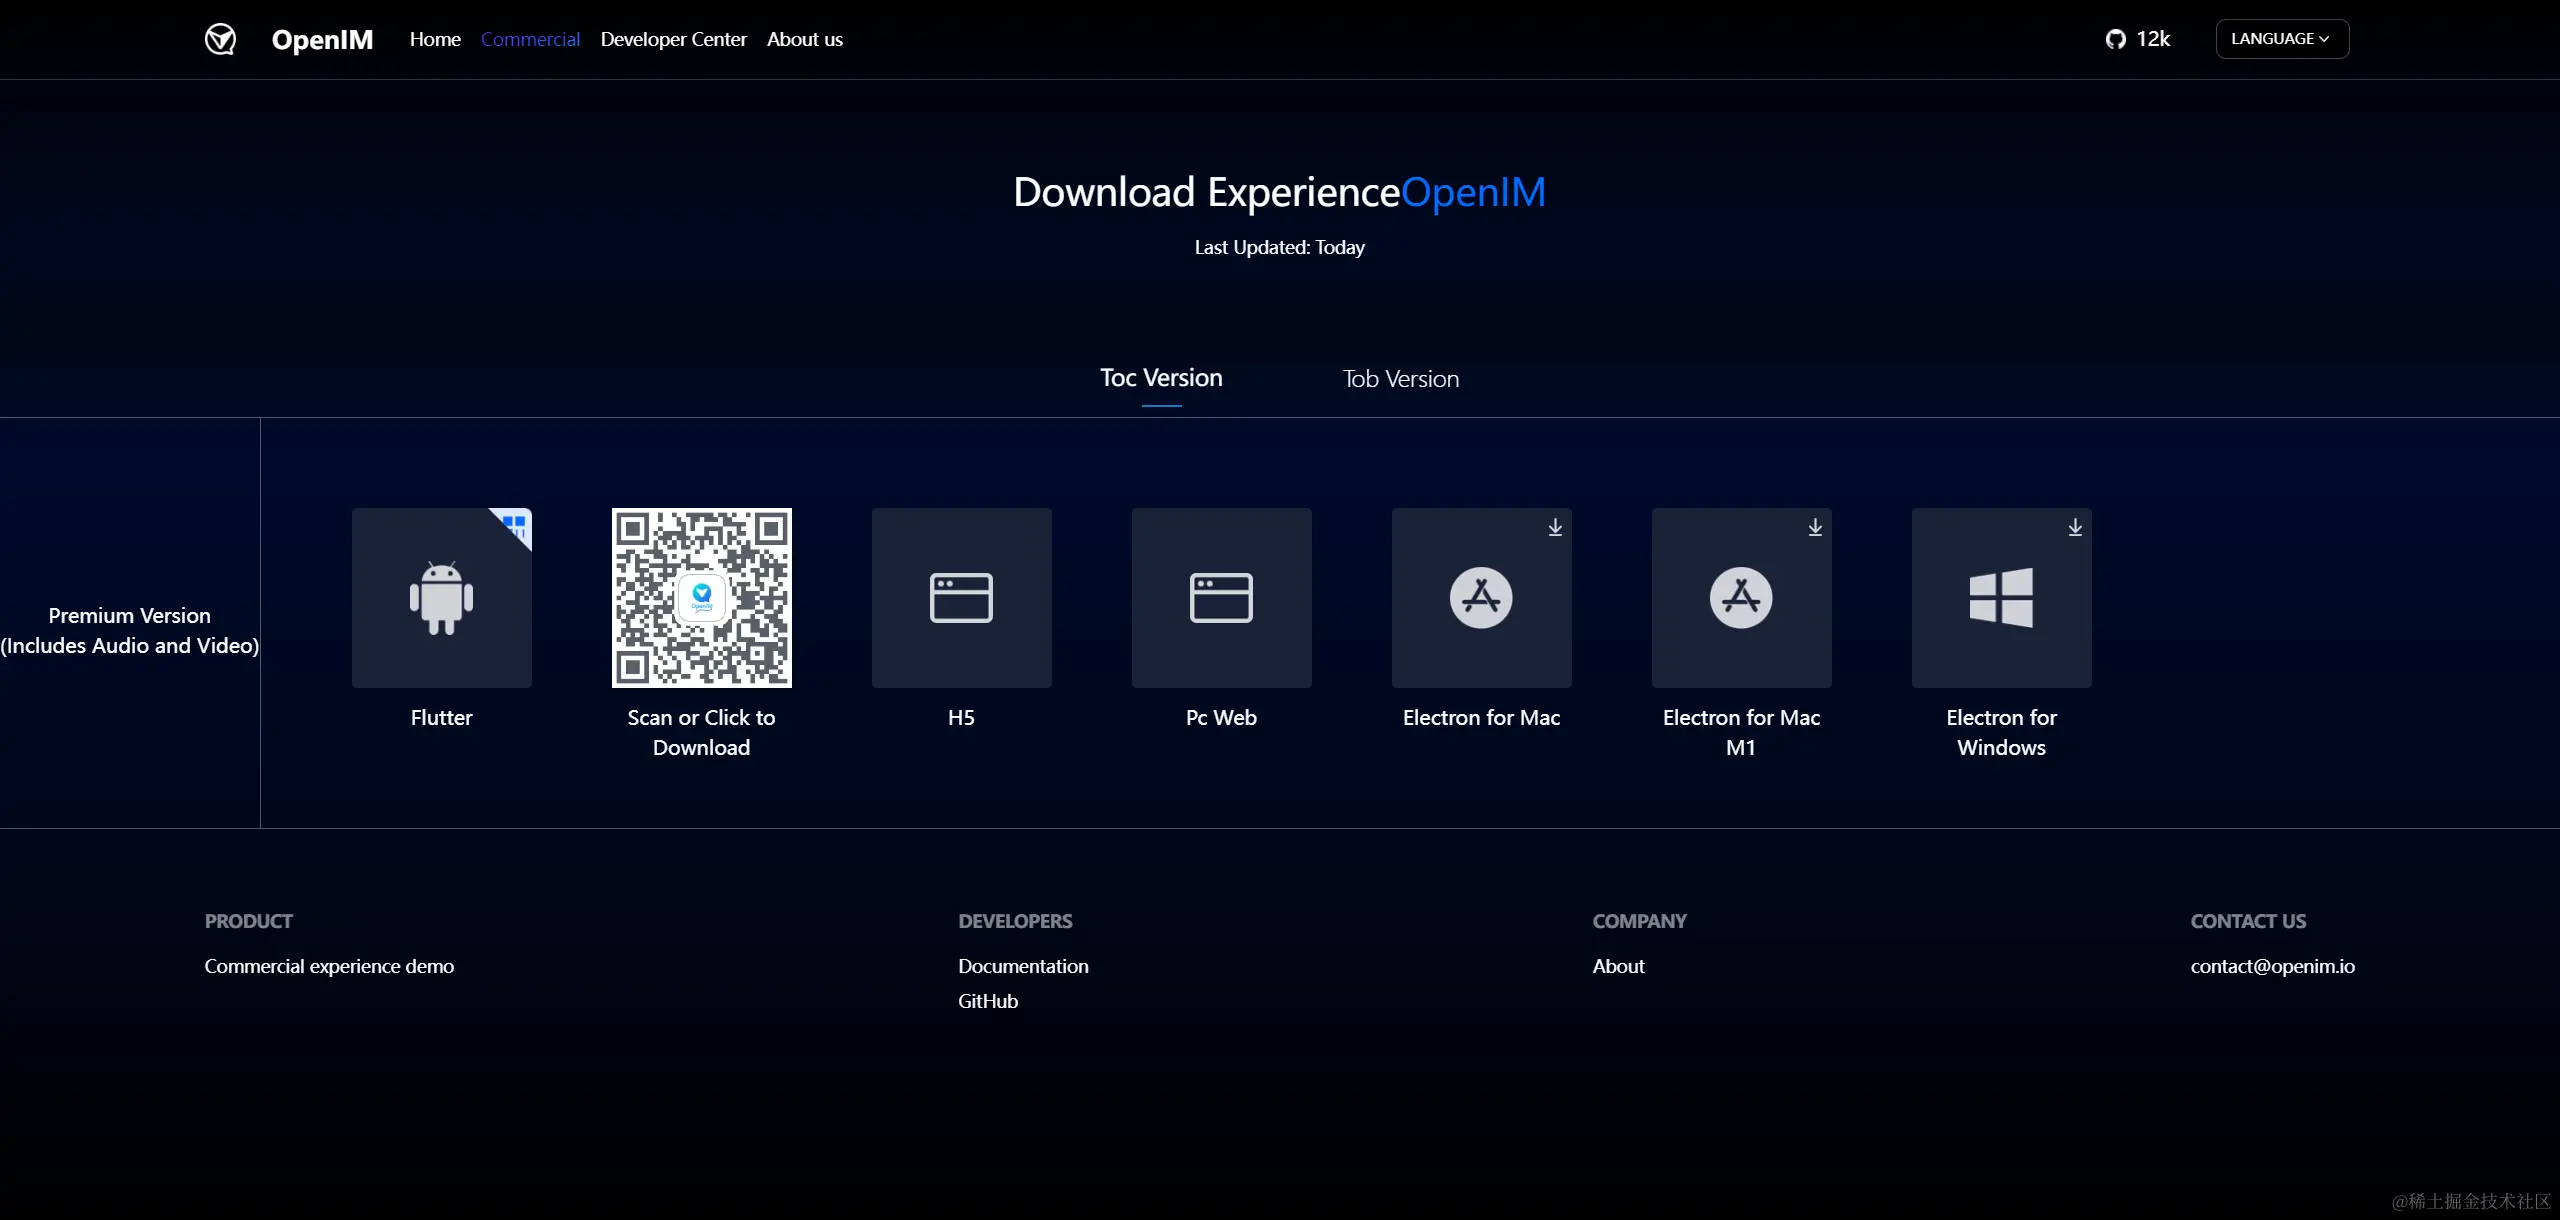The width and height of the screenshot is (2560, 1220).
Task: Expand the LANGUAGE dropdown
Action: tap(2281, 39)
